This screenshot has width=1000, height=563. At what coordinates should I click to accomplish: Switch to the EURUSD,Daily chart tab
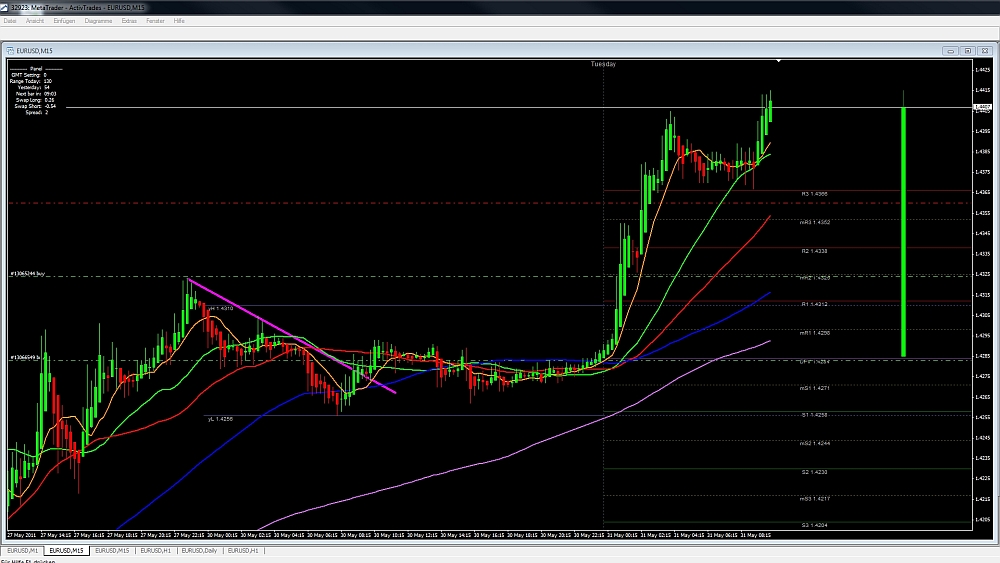200,550
